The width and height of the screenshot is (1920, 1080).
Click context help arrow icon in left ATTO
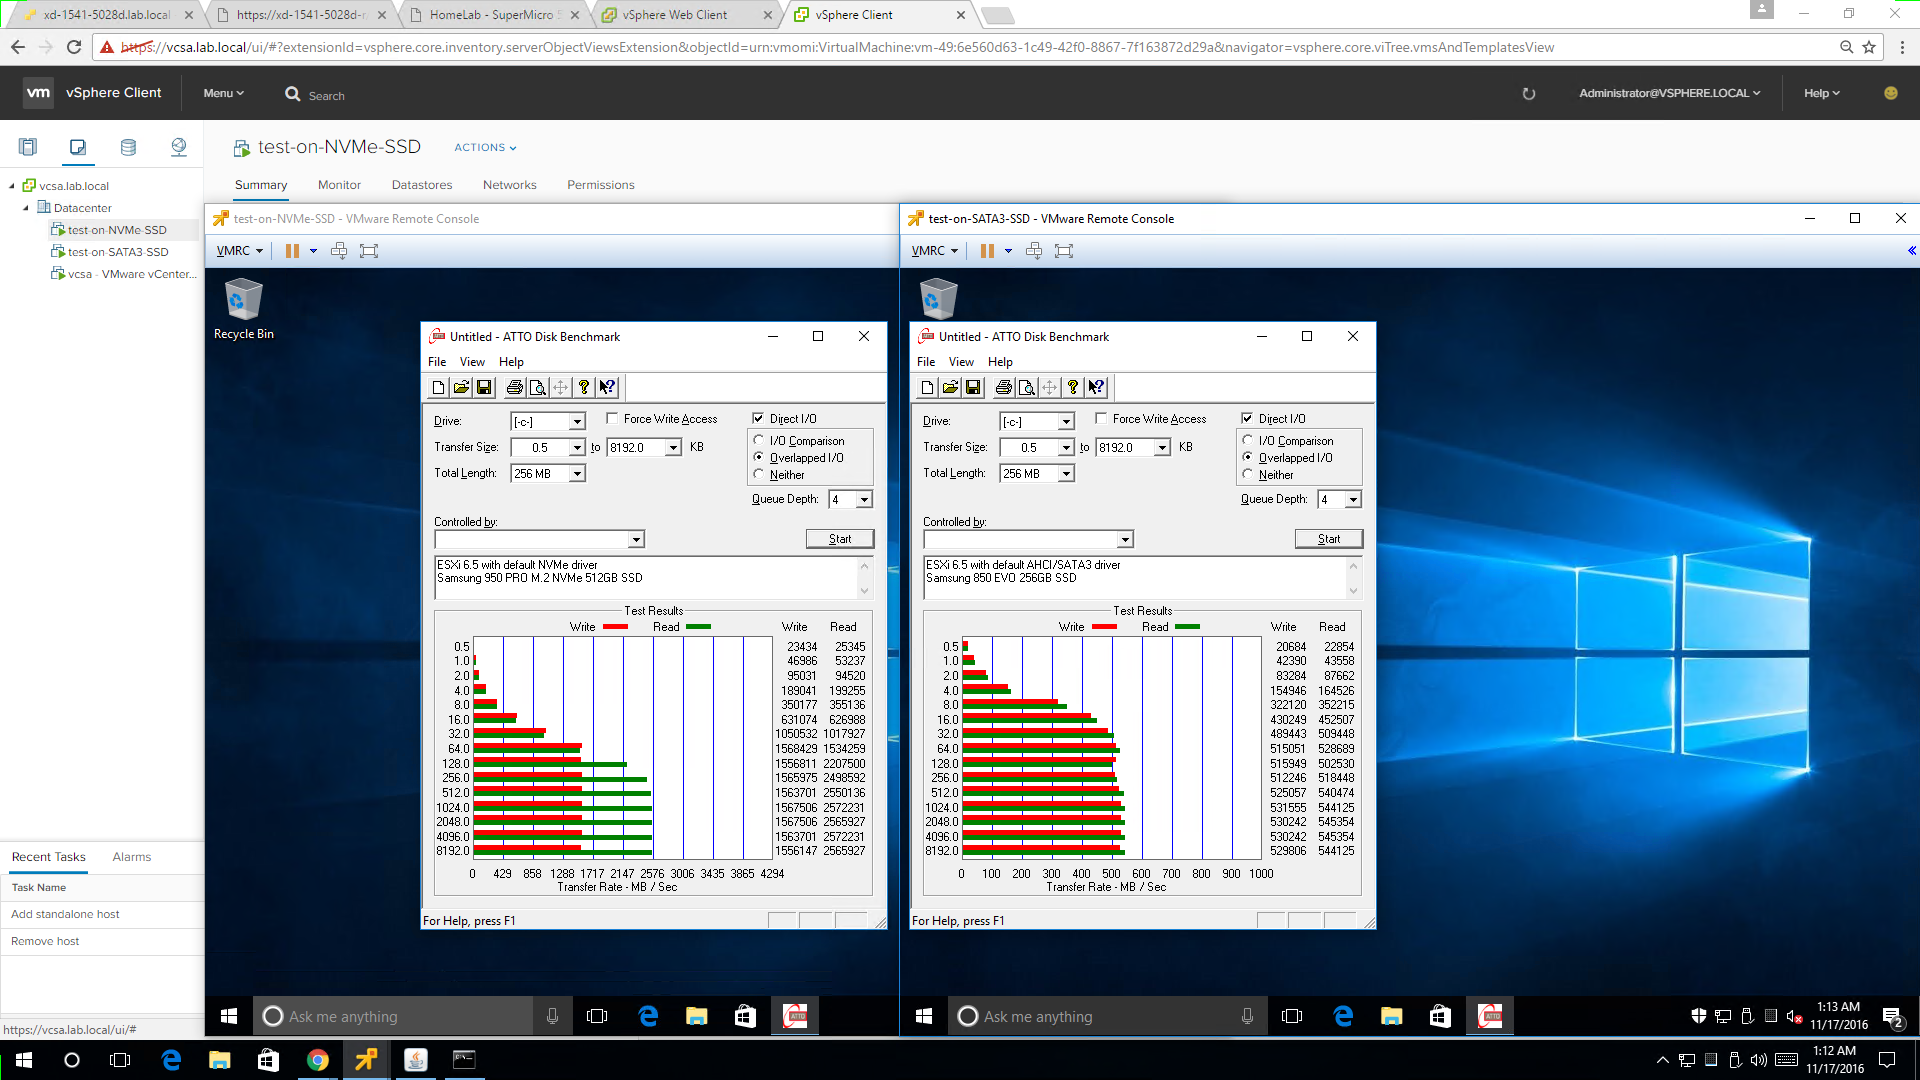[607, 388]
